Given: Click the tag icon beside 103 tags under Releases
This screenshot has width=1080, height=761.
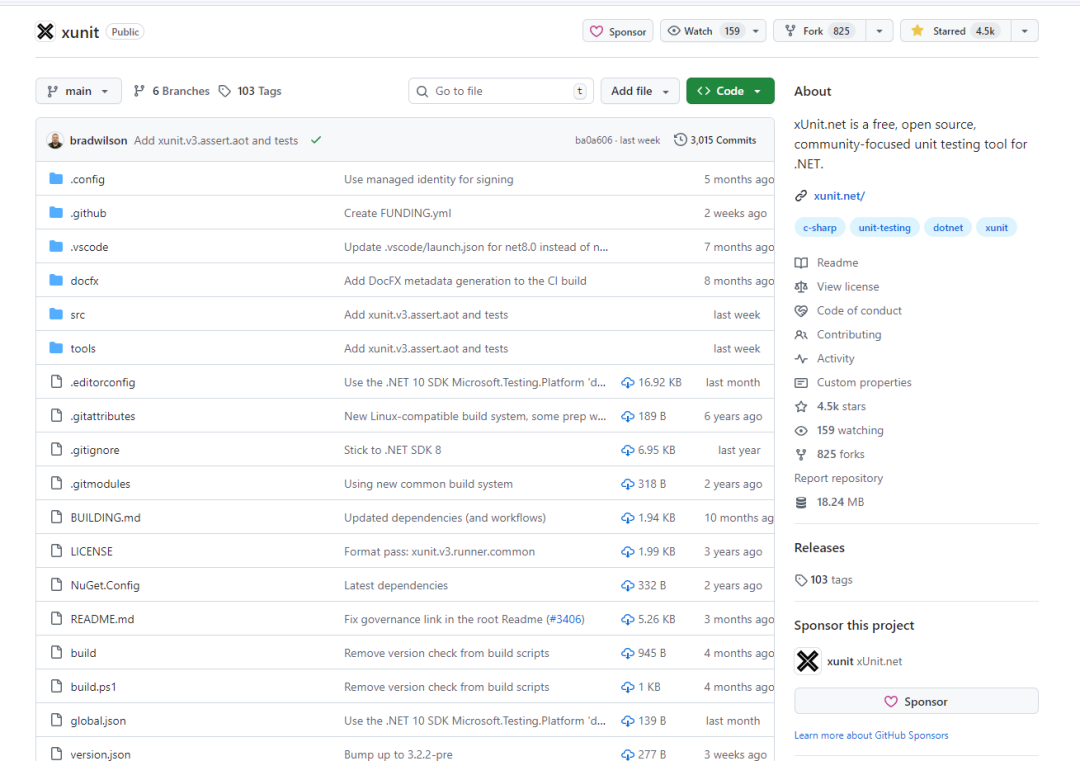Looking at the screenshot, I should 801,580.
